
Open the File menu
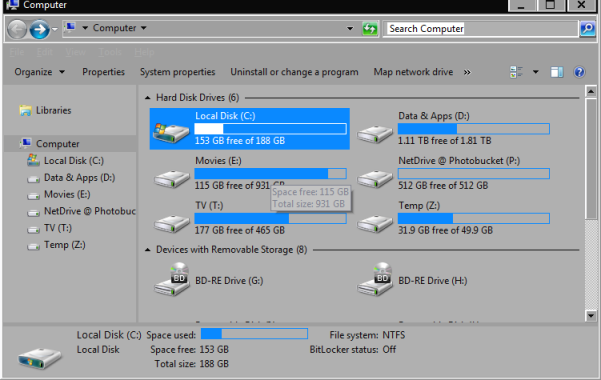16,52
